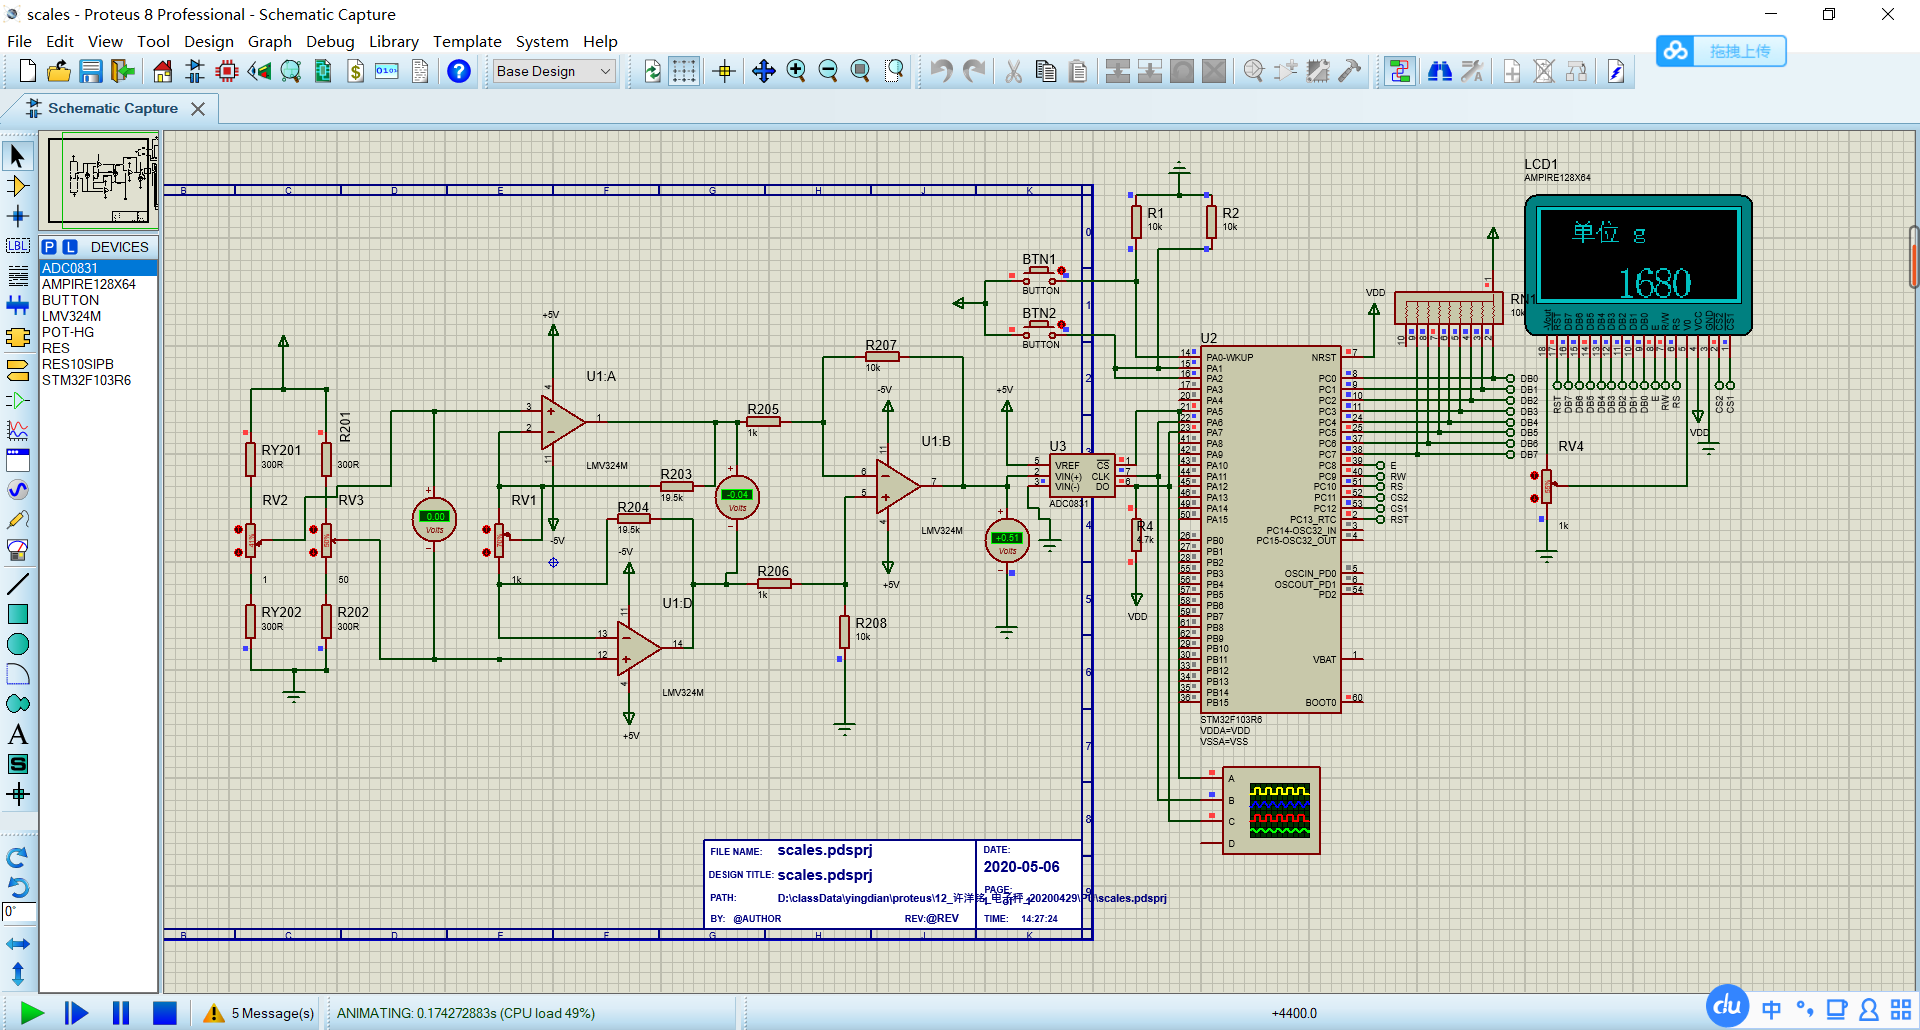Open the Property Assignment Tool
Viewport: 1920px width, 1030px height.
[1471, 71]
